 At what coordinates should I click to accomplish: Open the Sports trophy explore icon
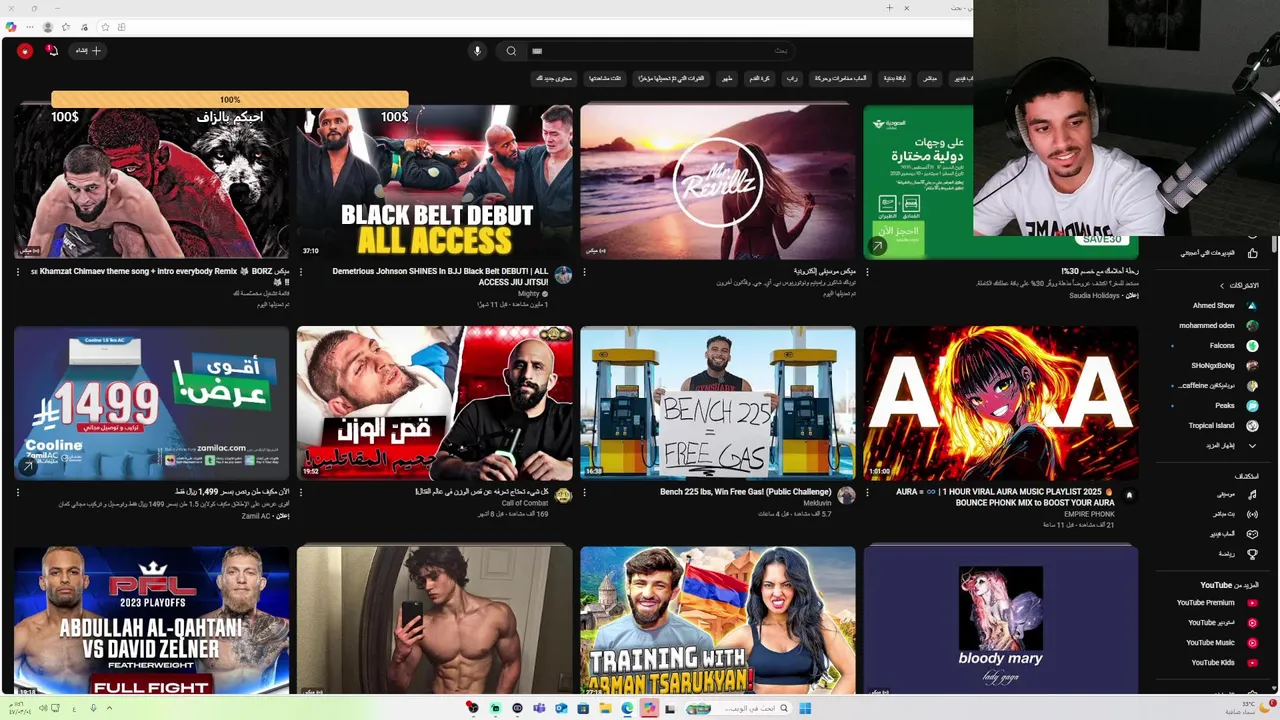point(1252,554)
